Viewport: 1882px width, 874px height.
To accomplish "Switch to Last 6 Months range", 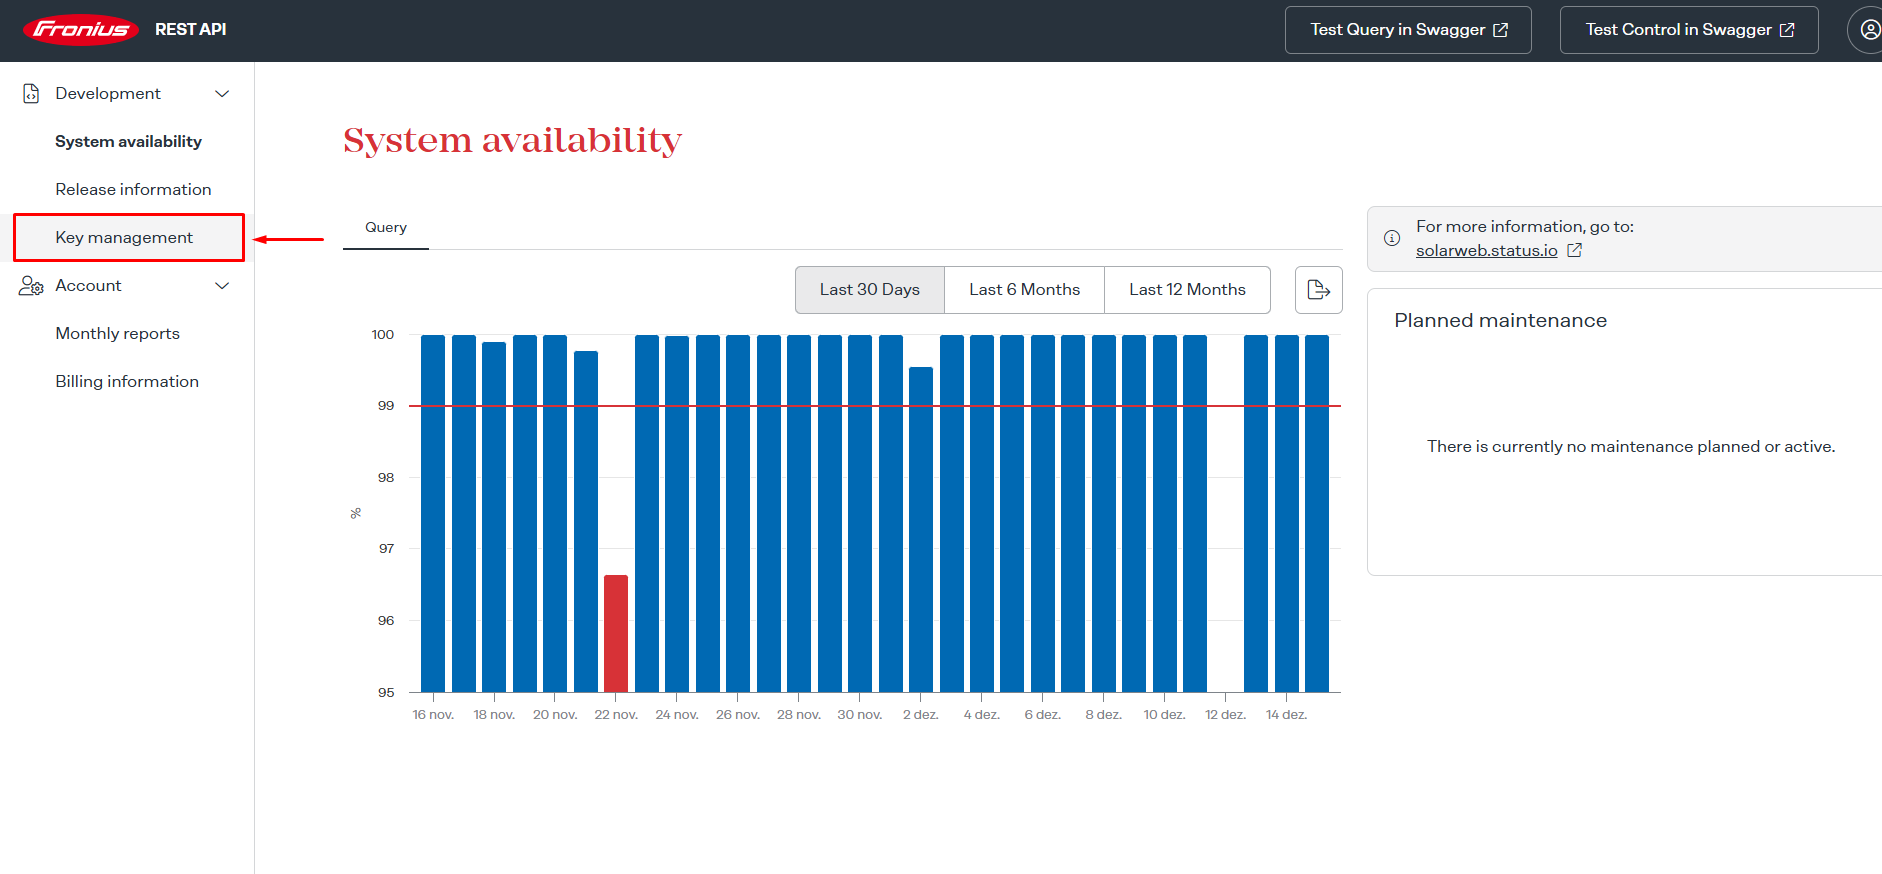I will coord(1024,290).
